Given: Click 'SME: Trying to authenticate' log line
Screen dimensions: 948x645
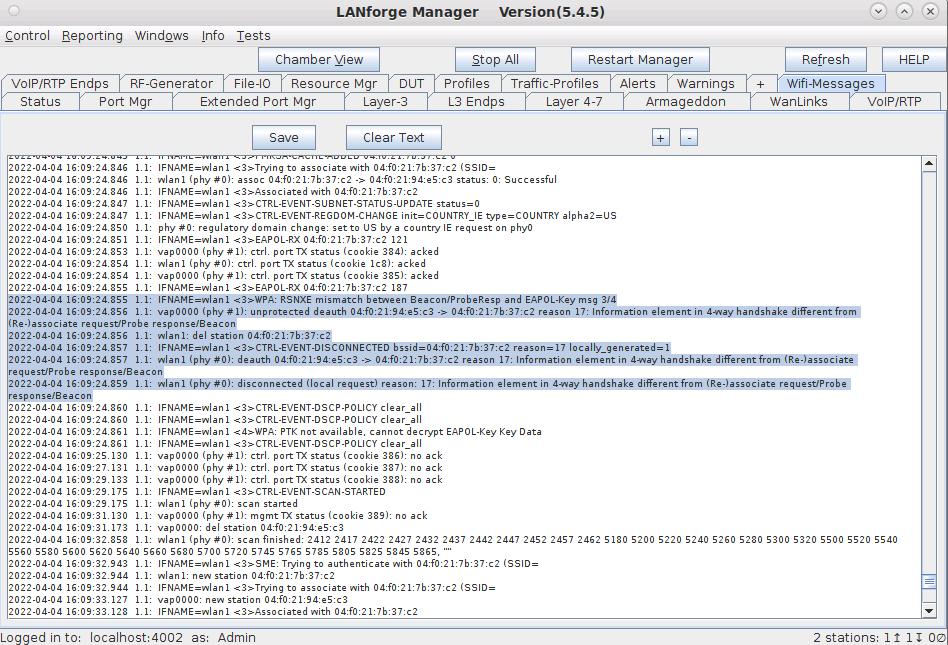Looking at the screenshot, I should click(273, 563).
